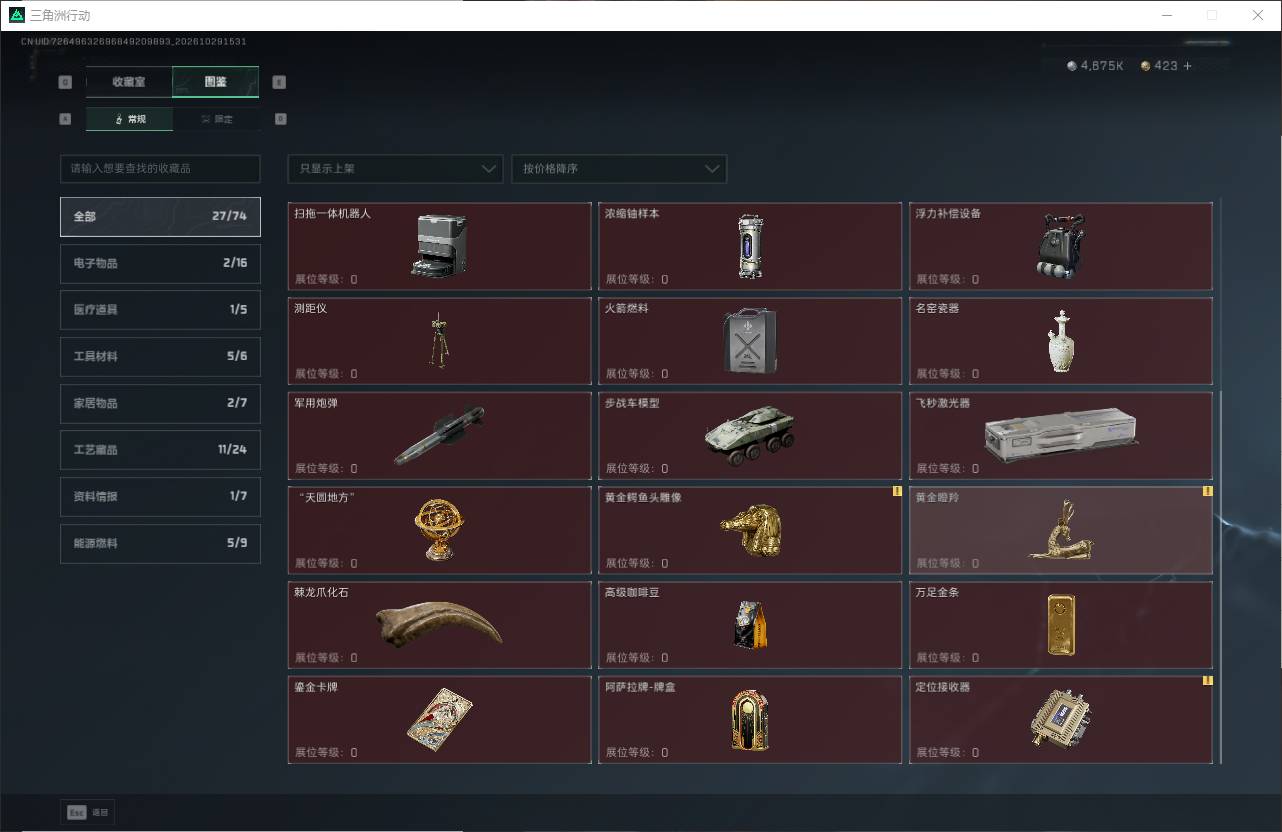This screenshot has width=1282, height=832.
Task: Open the 步战车模型 vehicle model
Action: [750, 436]
